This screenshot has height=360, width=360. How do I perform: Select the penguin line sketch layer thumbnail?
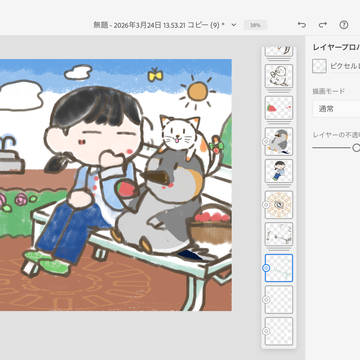279,76
